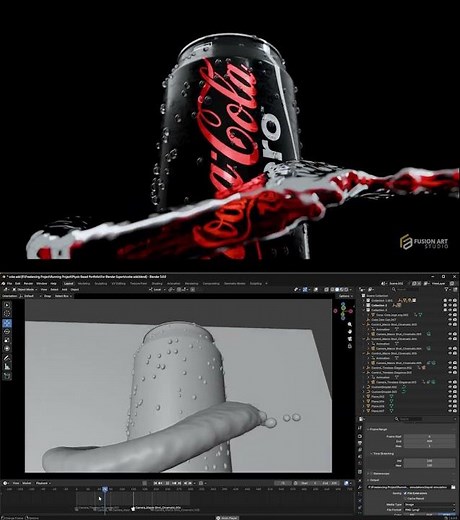Toggle the viewport overlays button
The image size is (460, 520).
point(316,289)
